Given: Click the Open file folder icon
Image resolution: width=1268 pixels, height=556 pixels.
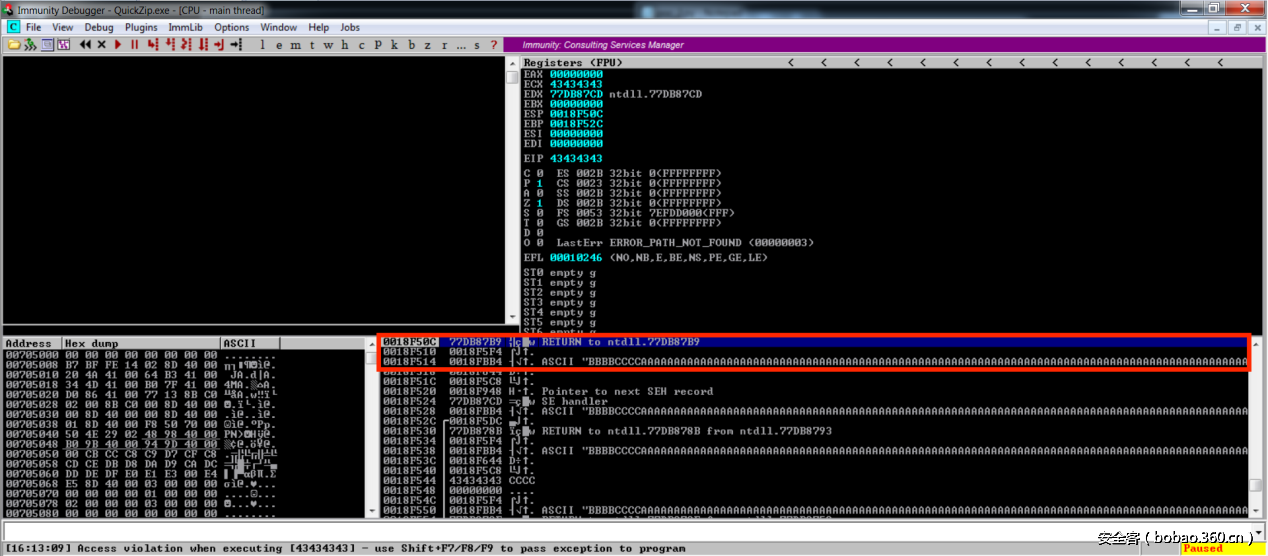Looking at the screenshot, I should tap(14, 45).
